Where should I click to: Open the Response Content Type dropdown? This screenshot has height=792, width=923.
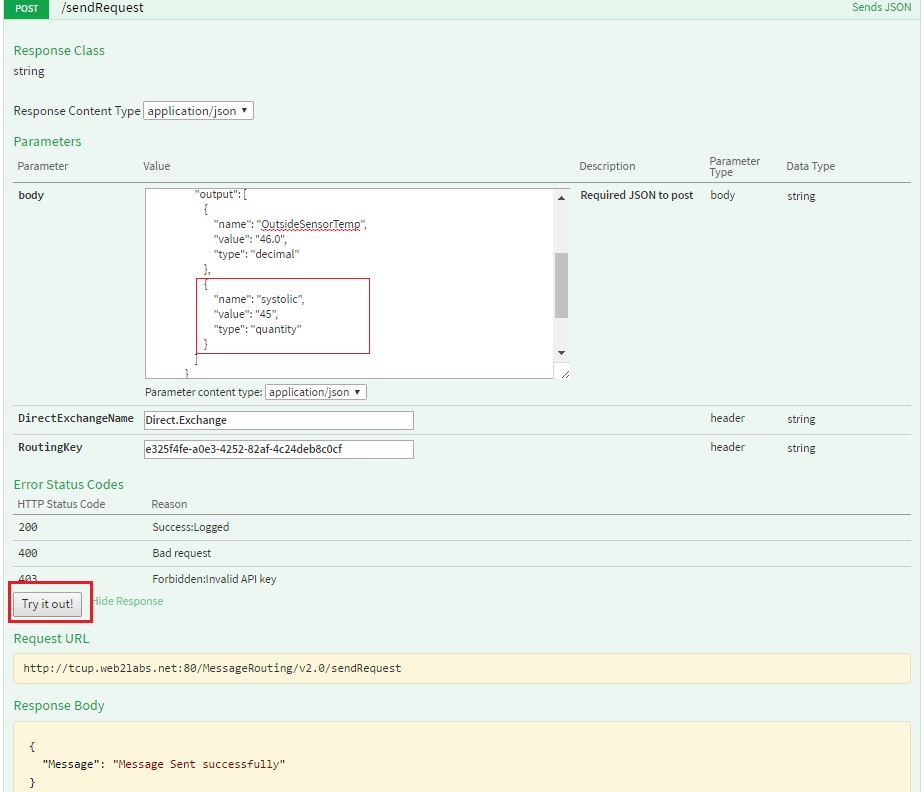click(198, 111)
